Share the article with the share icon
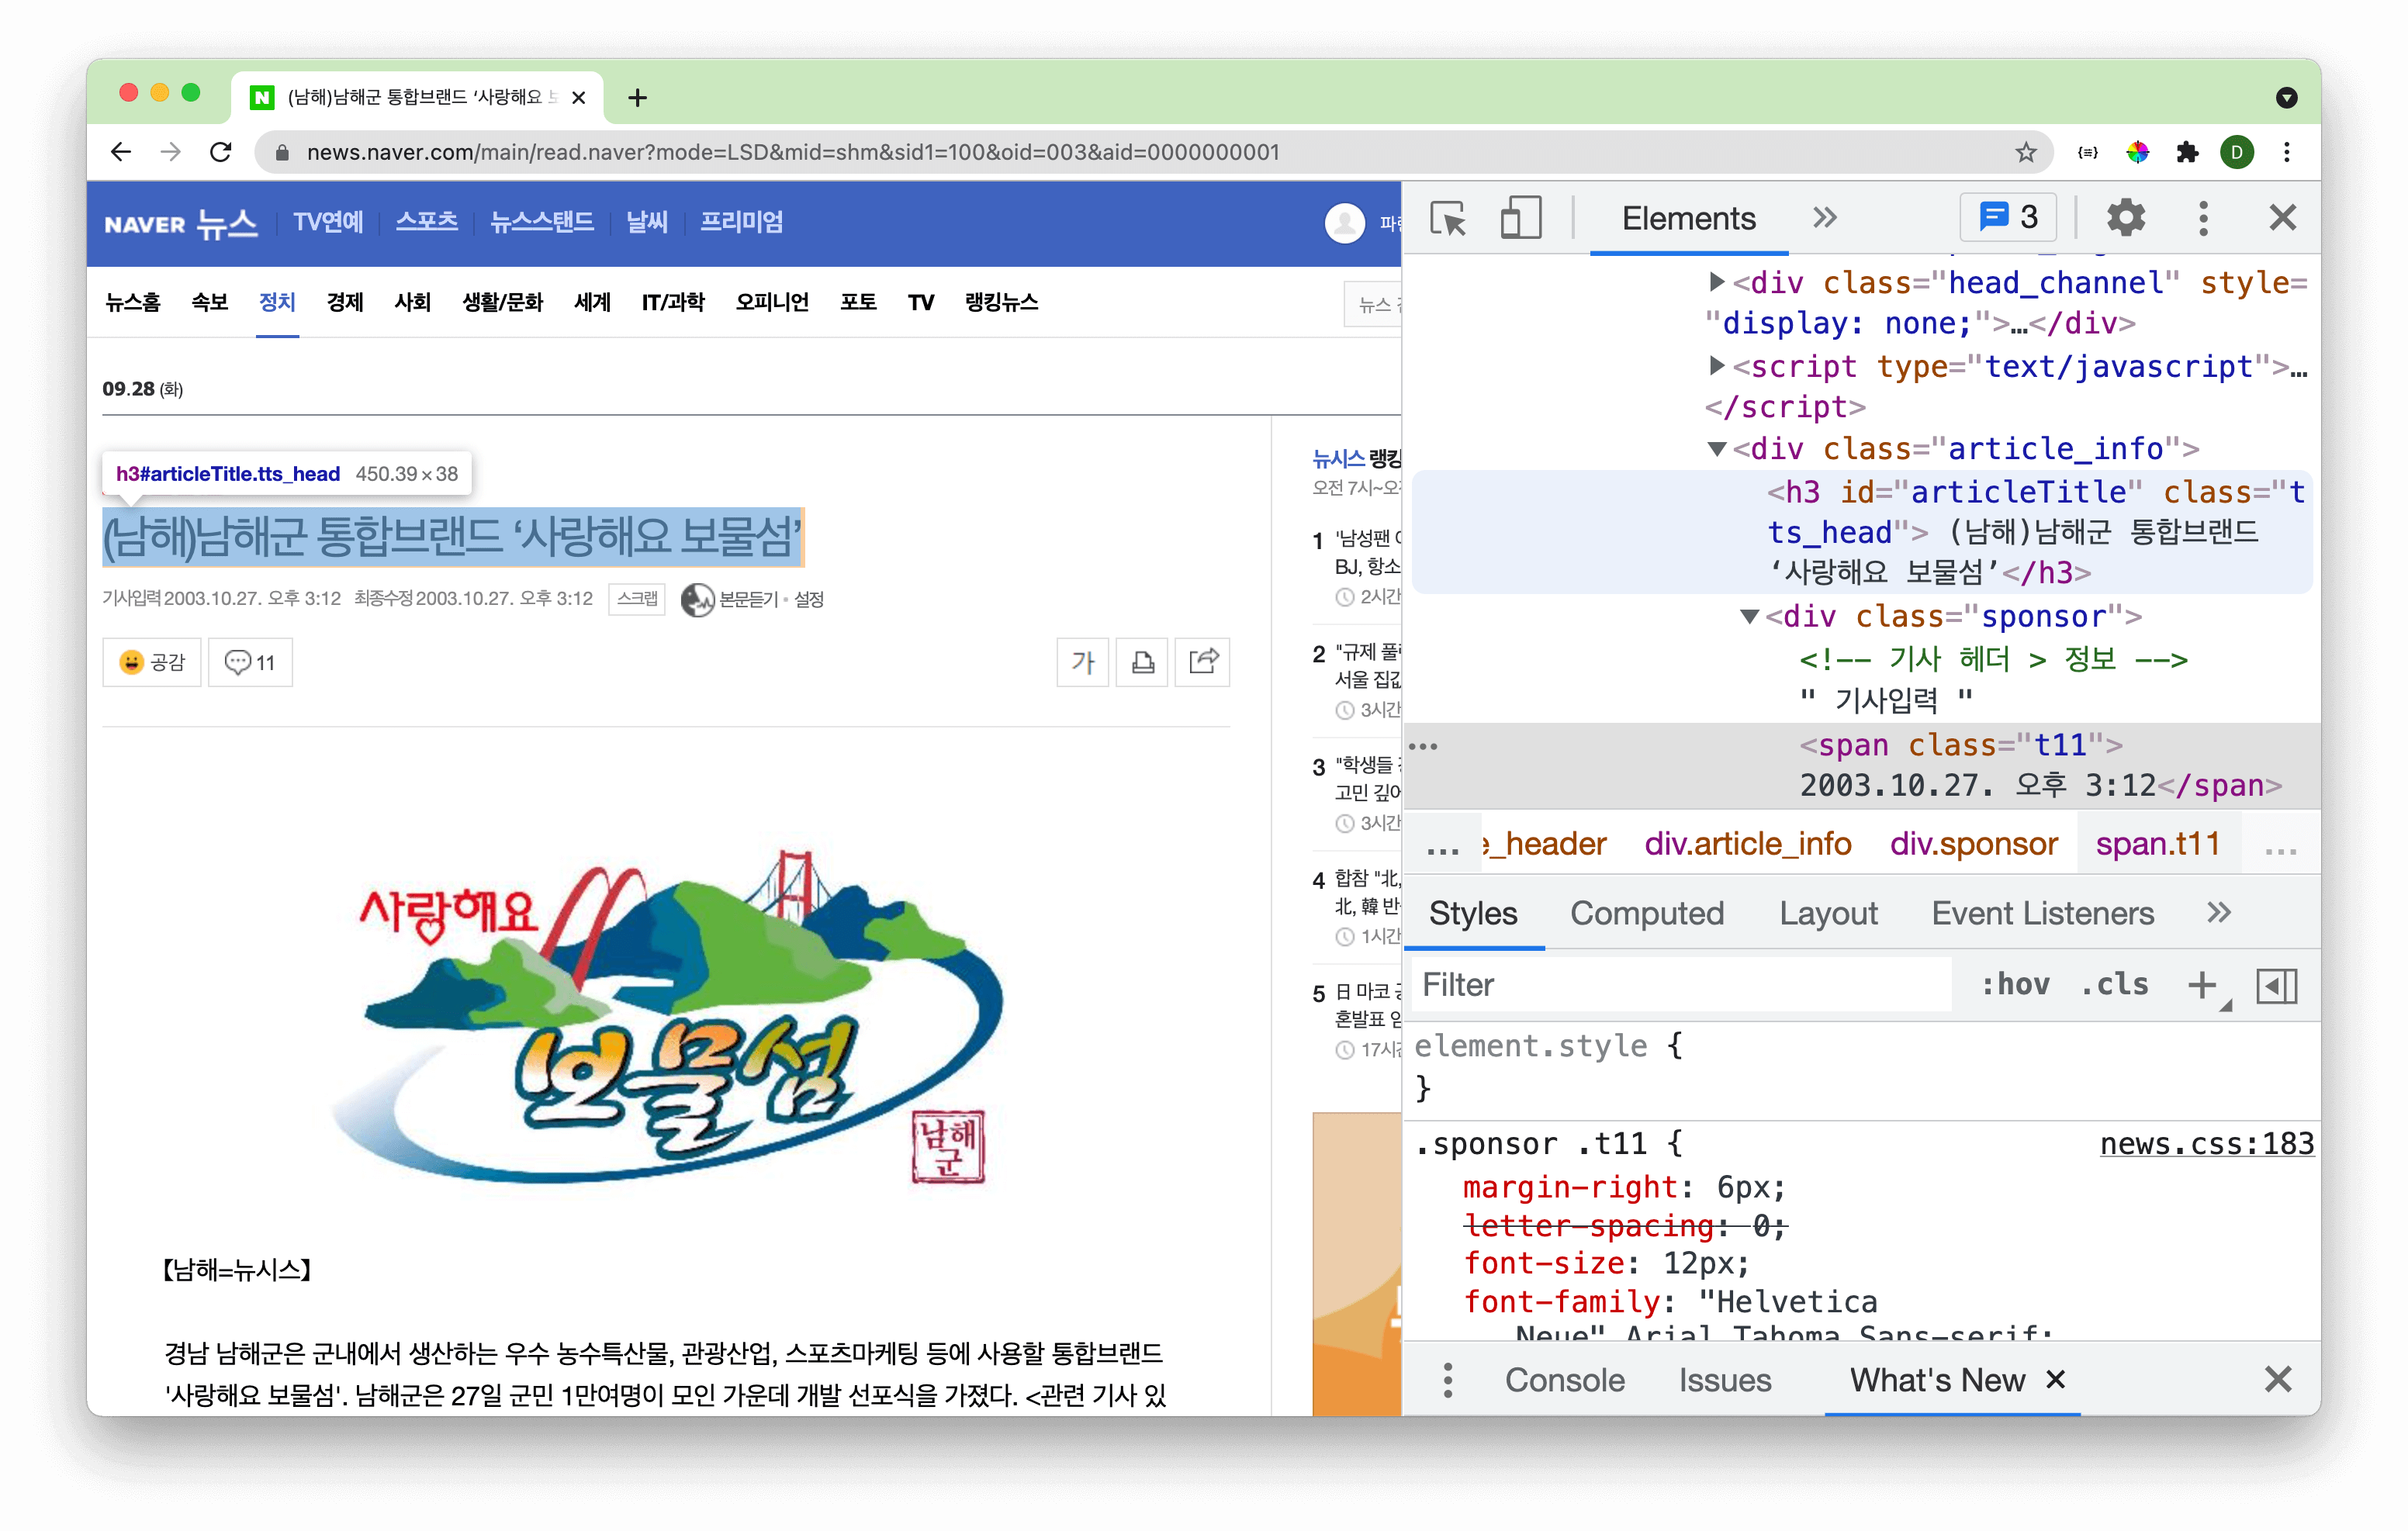 tap(1202, 662)
